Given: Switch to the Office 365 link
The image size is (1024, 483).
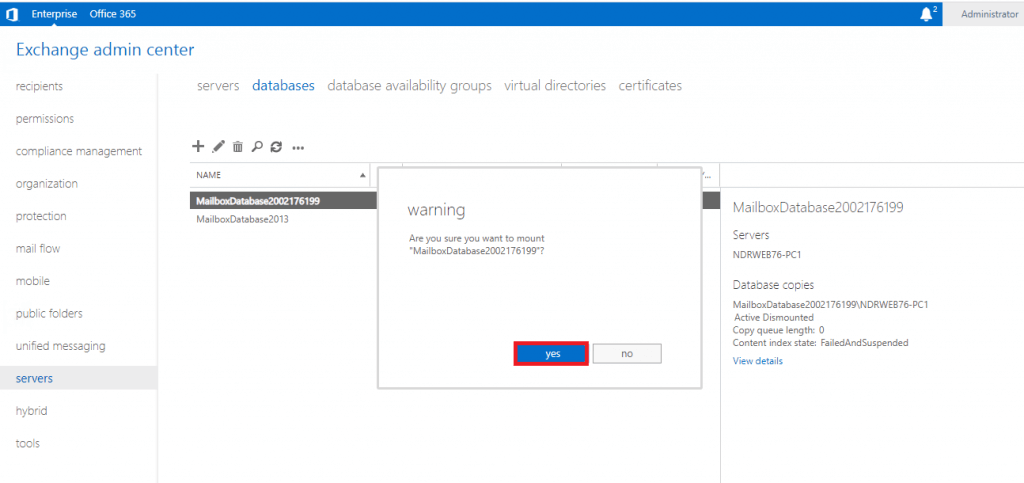Looking at the screenshot, I should click(112, 14).
